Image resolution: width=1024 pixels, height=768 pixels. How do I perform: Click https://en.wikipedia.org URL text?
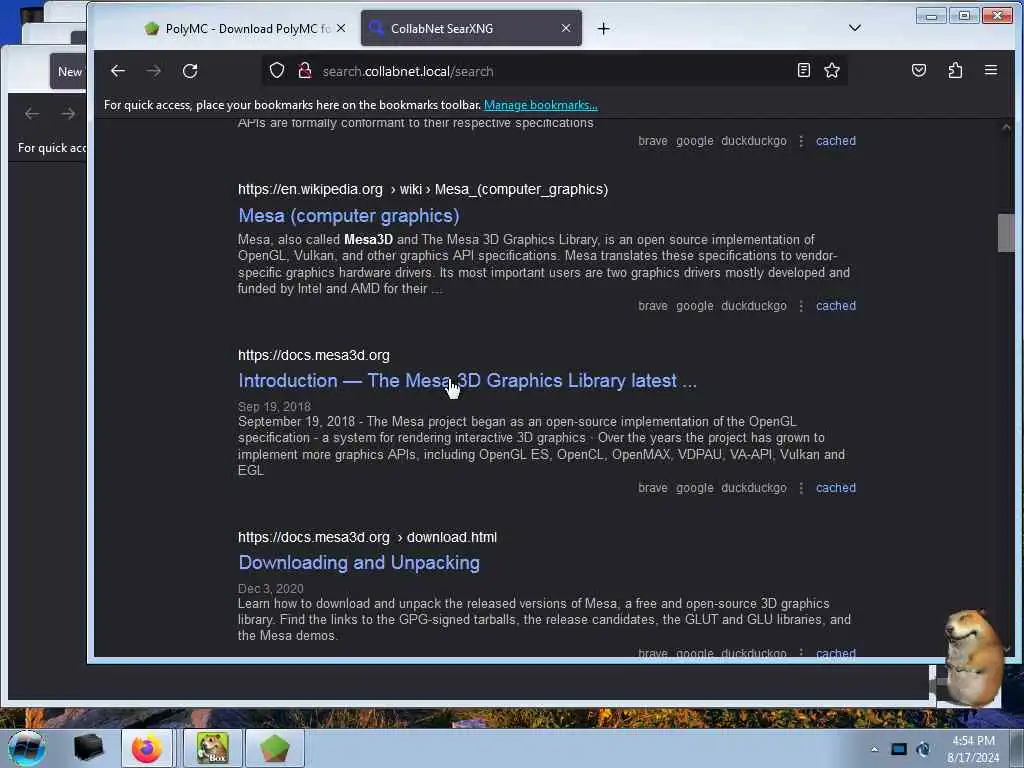pos(310,189)
